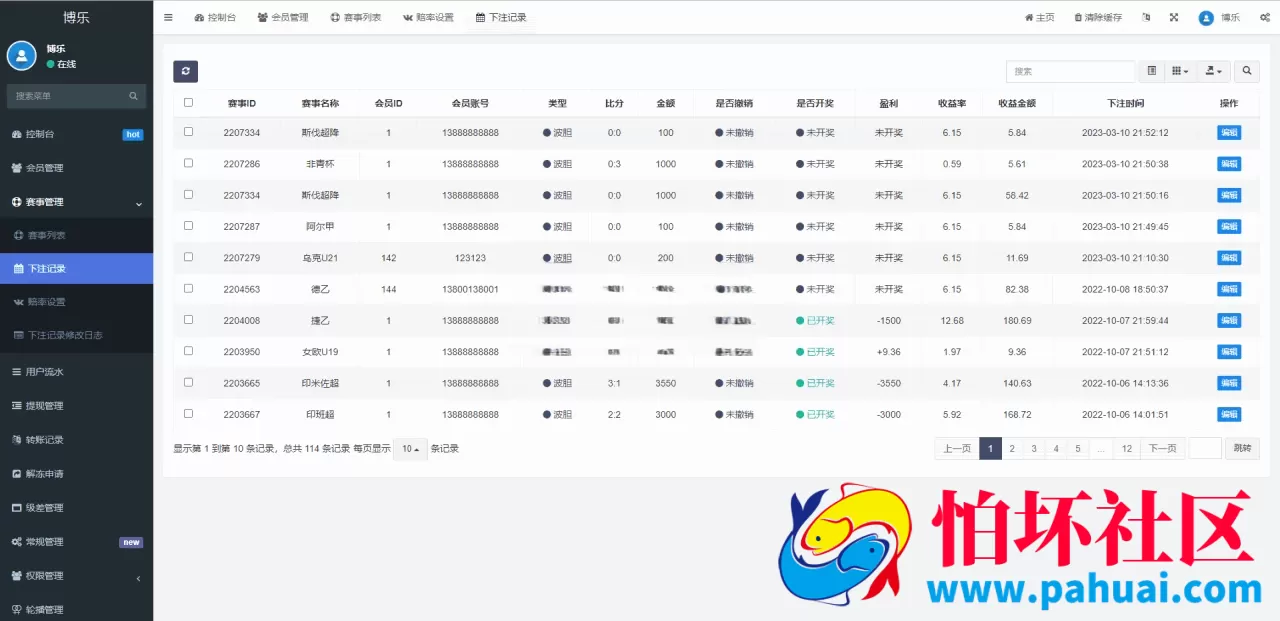
Task: Click 清除缓存 in the top bar
Action: point(1098,17)
